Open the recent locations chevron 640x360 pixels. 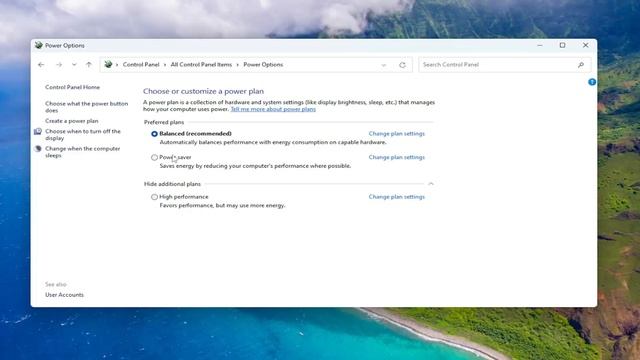74,64
